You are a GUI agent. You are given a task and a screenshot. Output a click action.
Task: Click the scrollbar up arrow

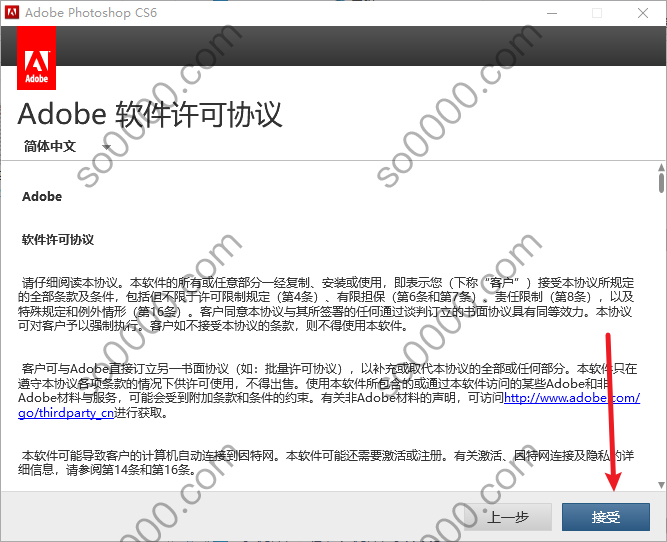[661, 167]
